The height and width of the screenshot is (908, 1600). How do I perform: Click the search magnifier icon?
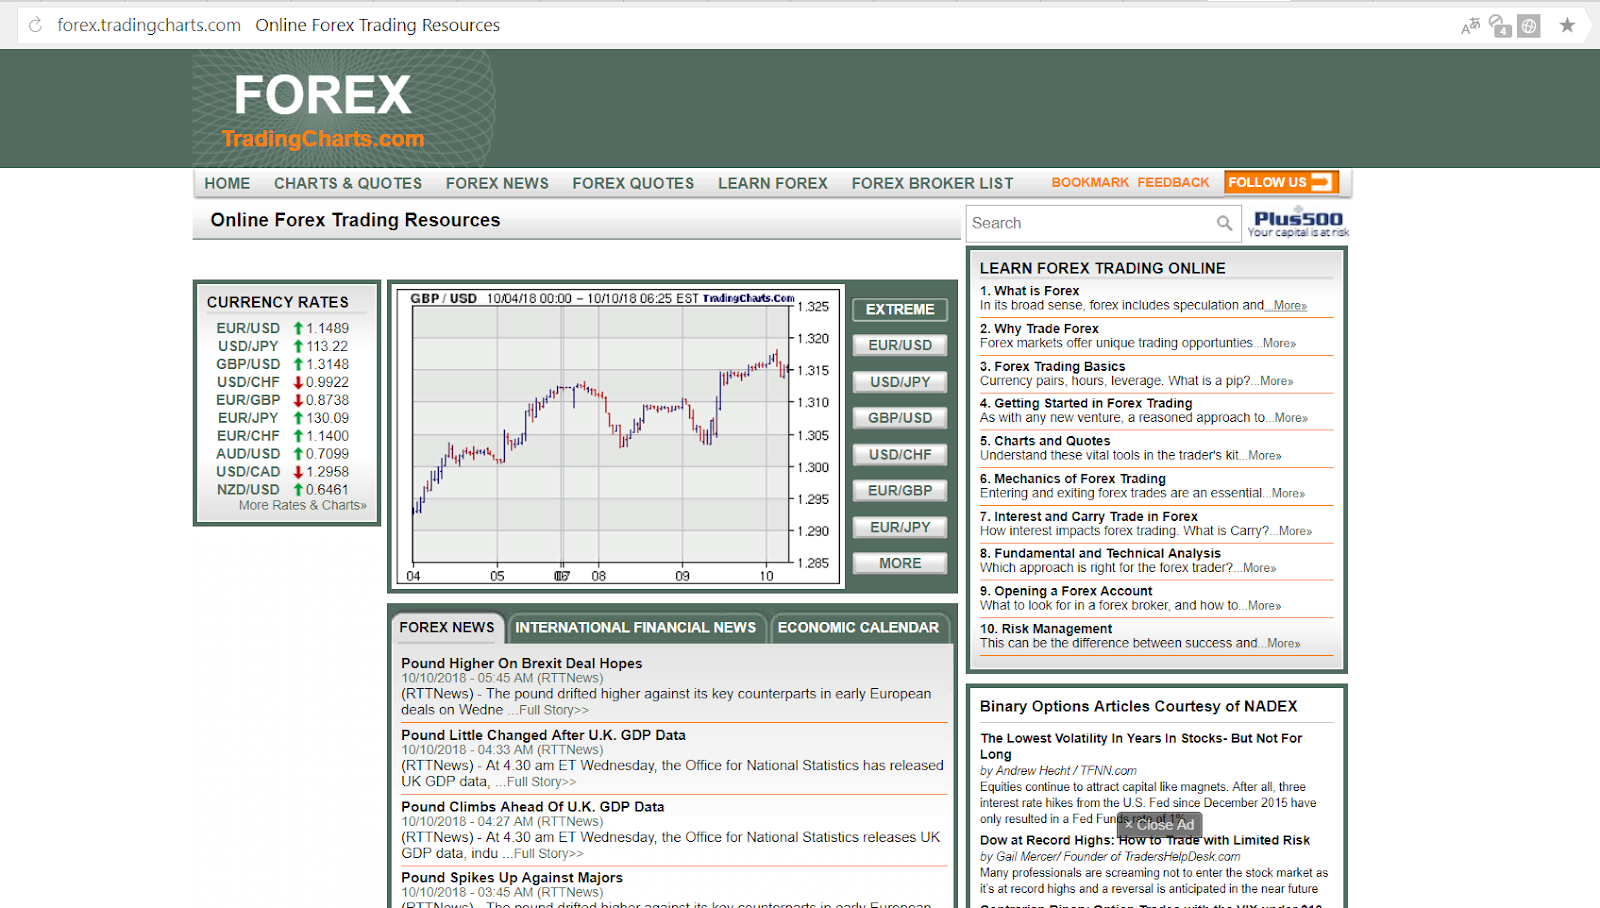pyautogui.click(x=1224, y=223)
